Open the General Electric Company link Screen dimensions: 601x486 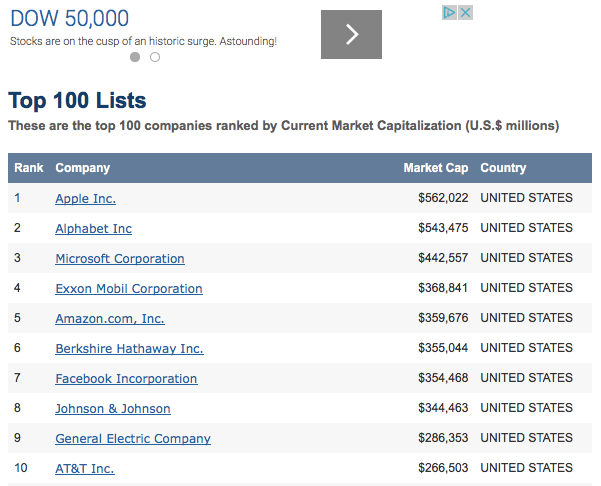point(133,438)
